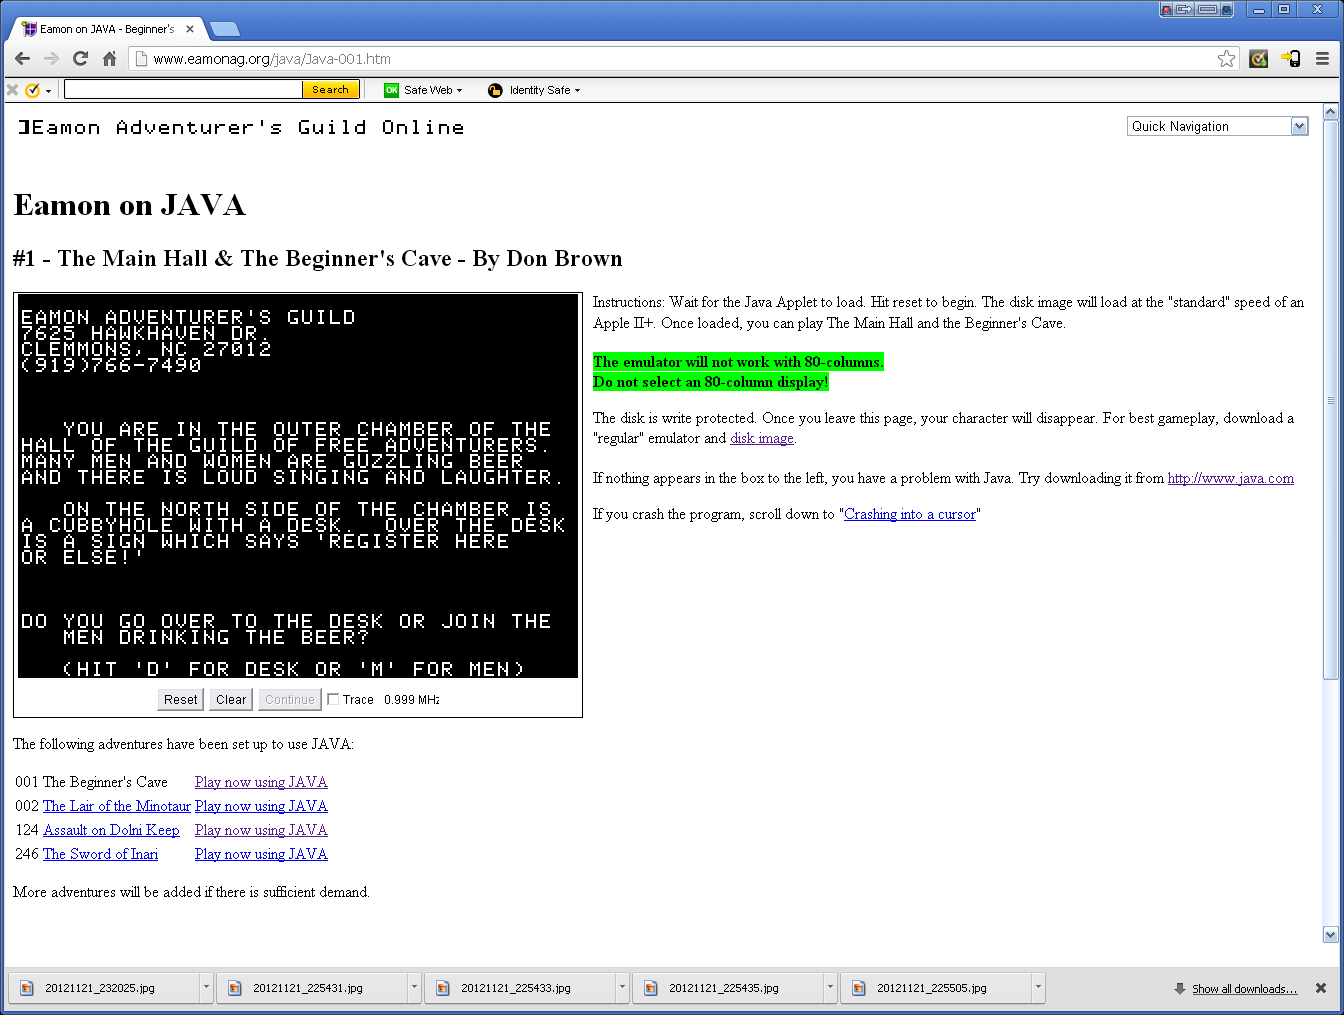Viewport: 1344px width, 1015px height.
Task: Click the page scrollbar down arrow
Action: 1330,934
